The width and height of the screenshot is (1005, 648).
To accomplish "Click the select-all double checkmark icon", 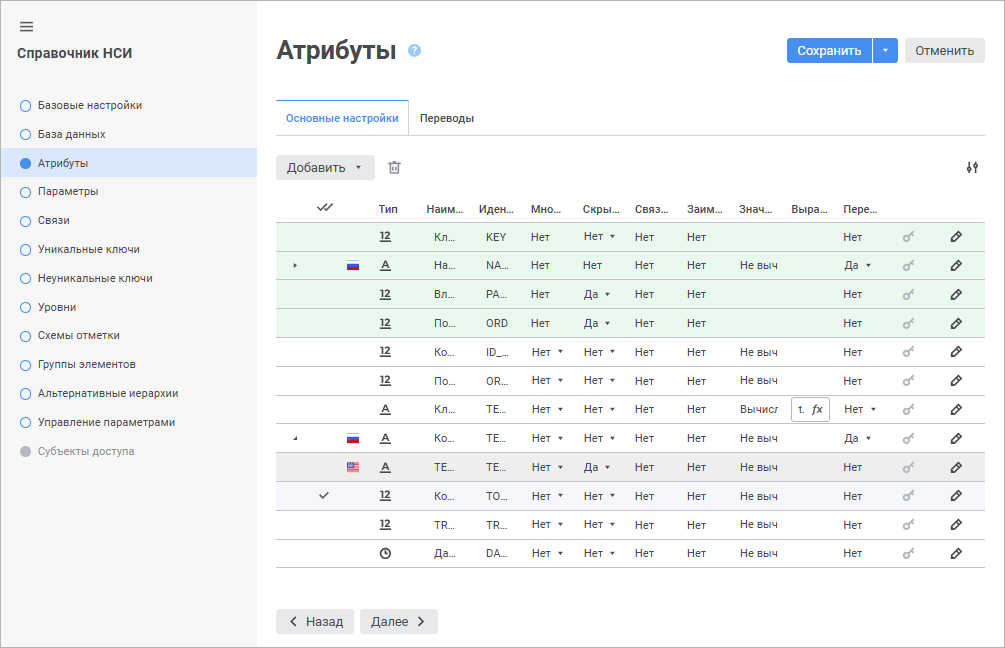I will (x=325, y=208).
